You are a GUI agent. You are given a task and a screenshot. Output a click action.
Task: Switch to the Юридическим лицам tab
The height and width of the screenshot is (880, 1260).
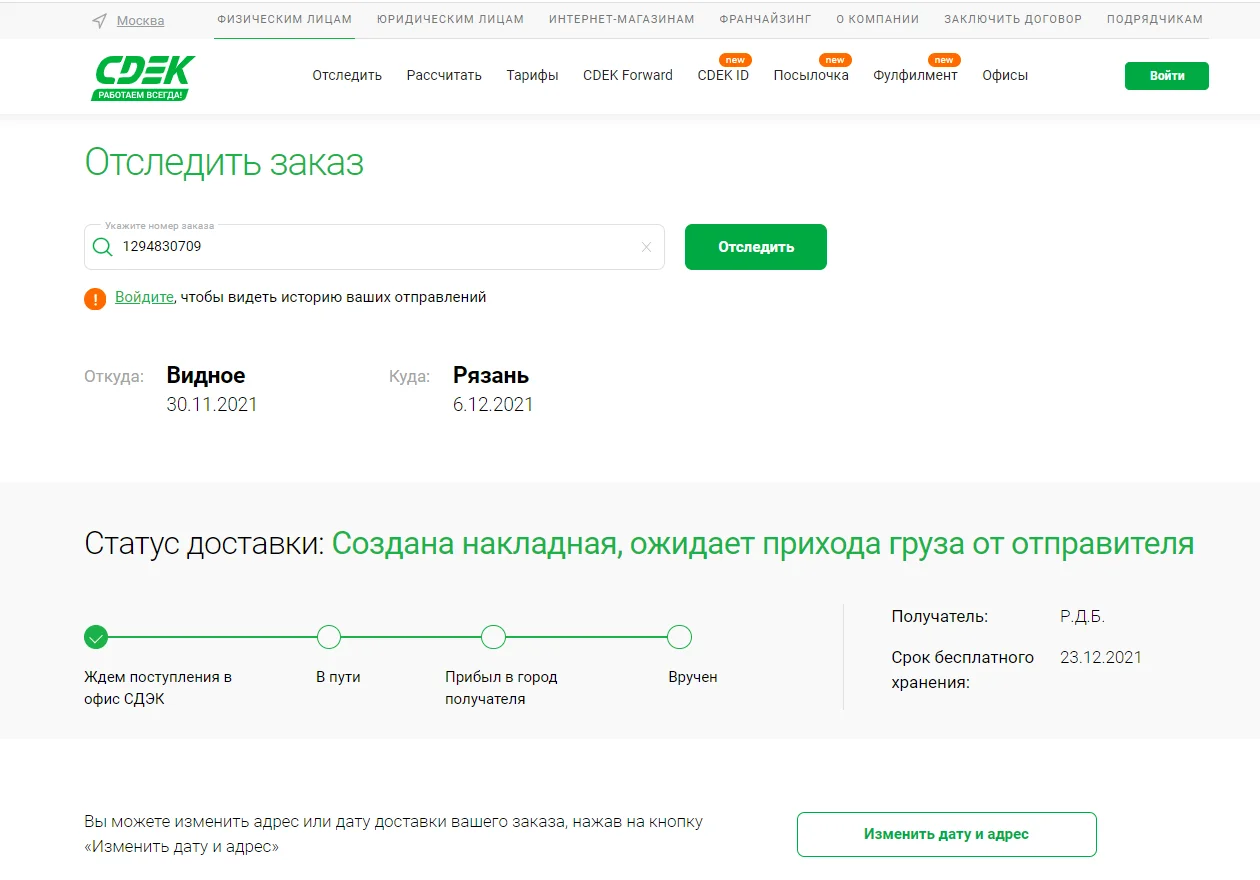click(450, 19)
